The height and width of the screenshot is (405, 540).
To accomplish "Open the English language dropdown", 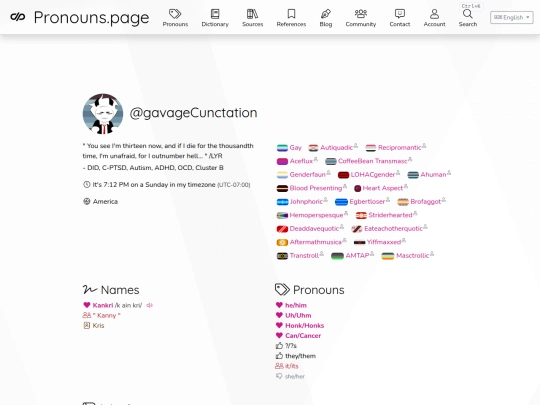I will click(x=512, y=17).
